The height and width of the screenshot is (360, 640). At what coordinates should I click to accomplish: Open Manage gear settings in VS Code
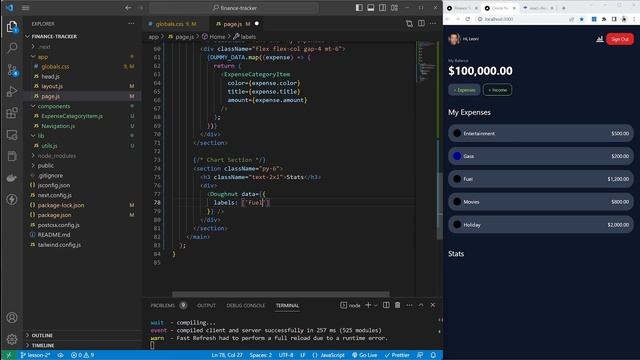pyautogui.click(x=12, y=339)
